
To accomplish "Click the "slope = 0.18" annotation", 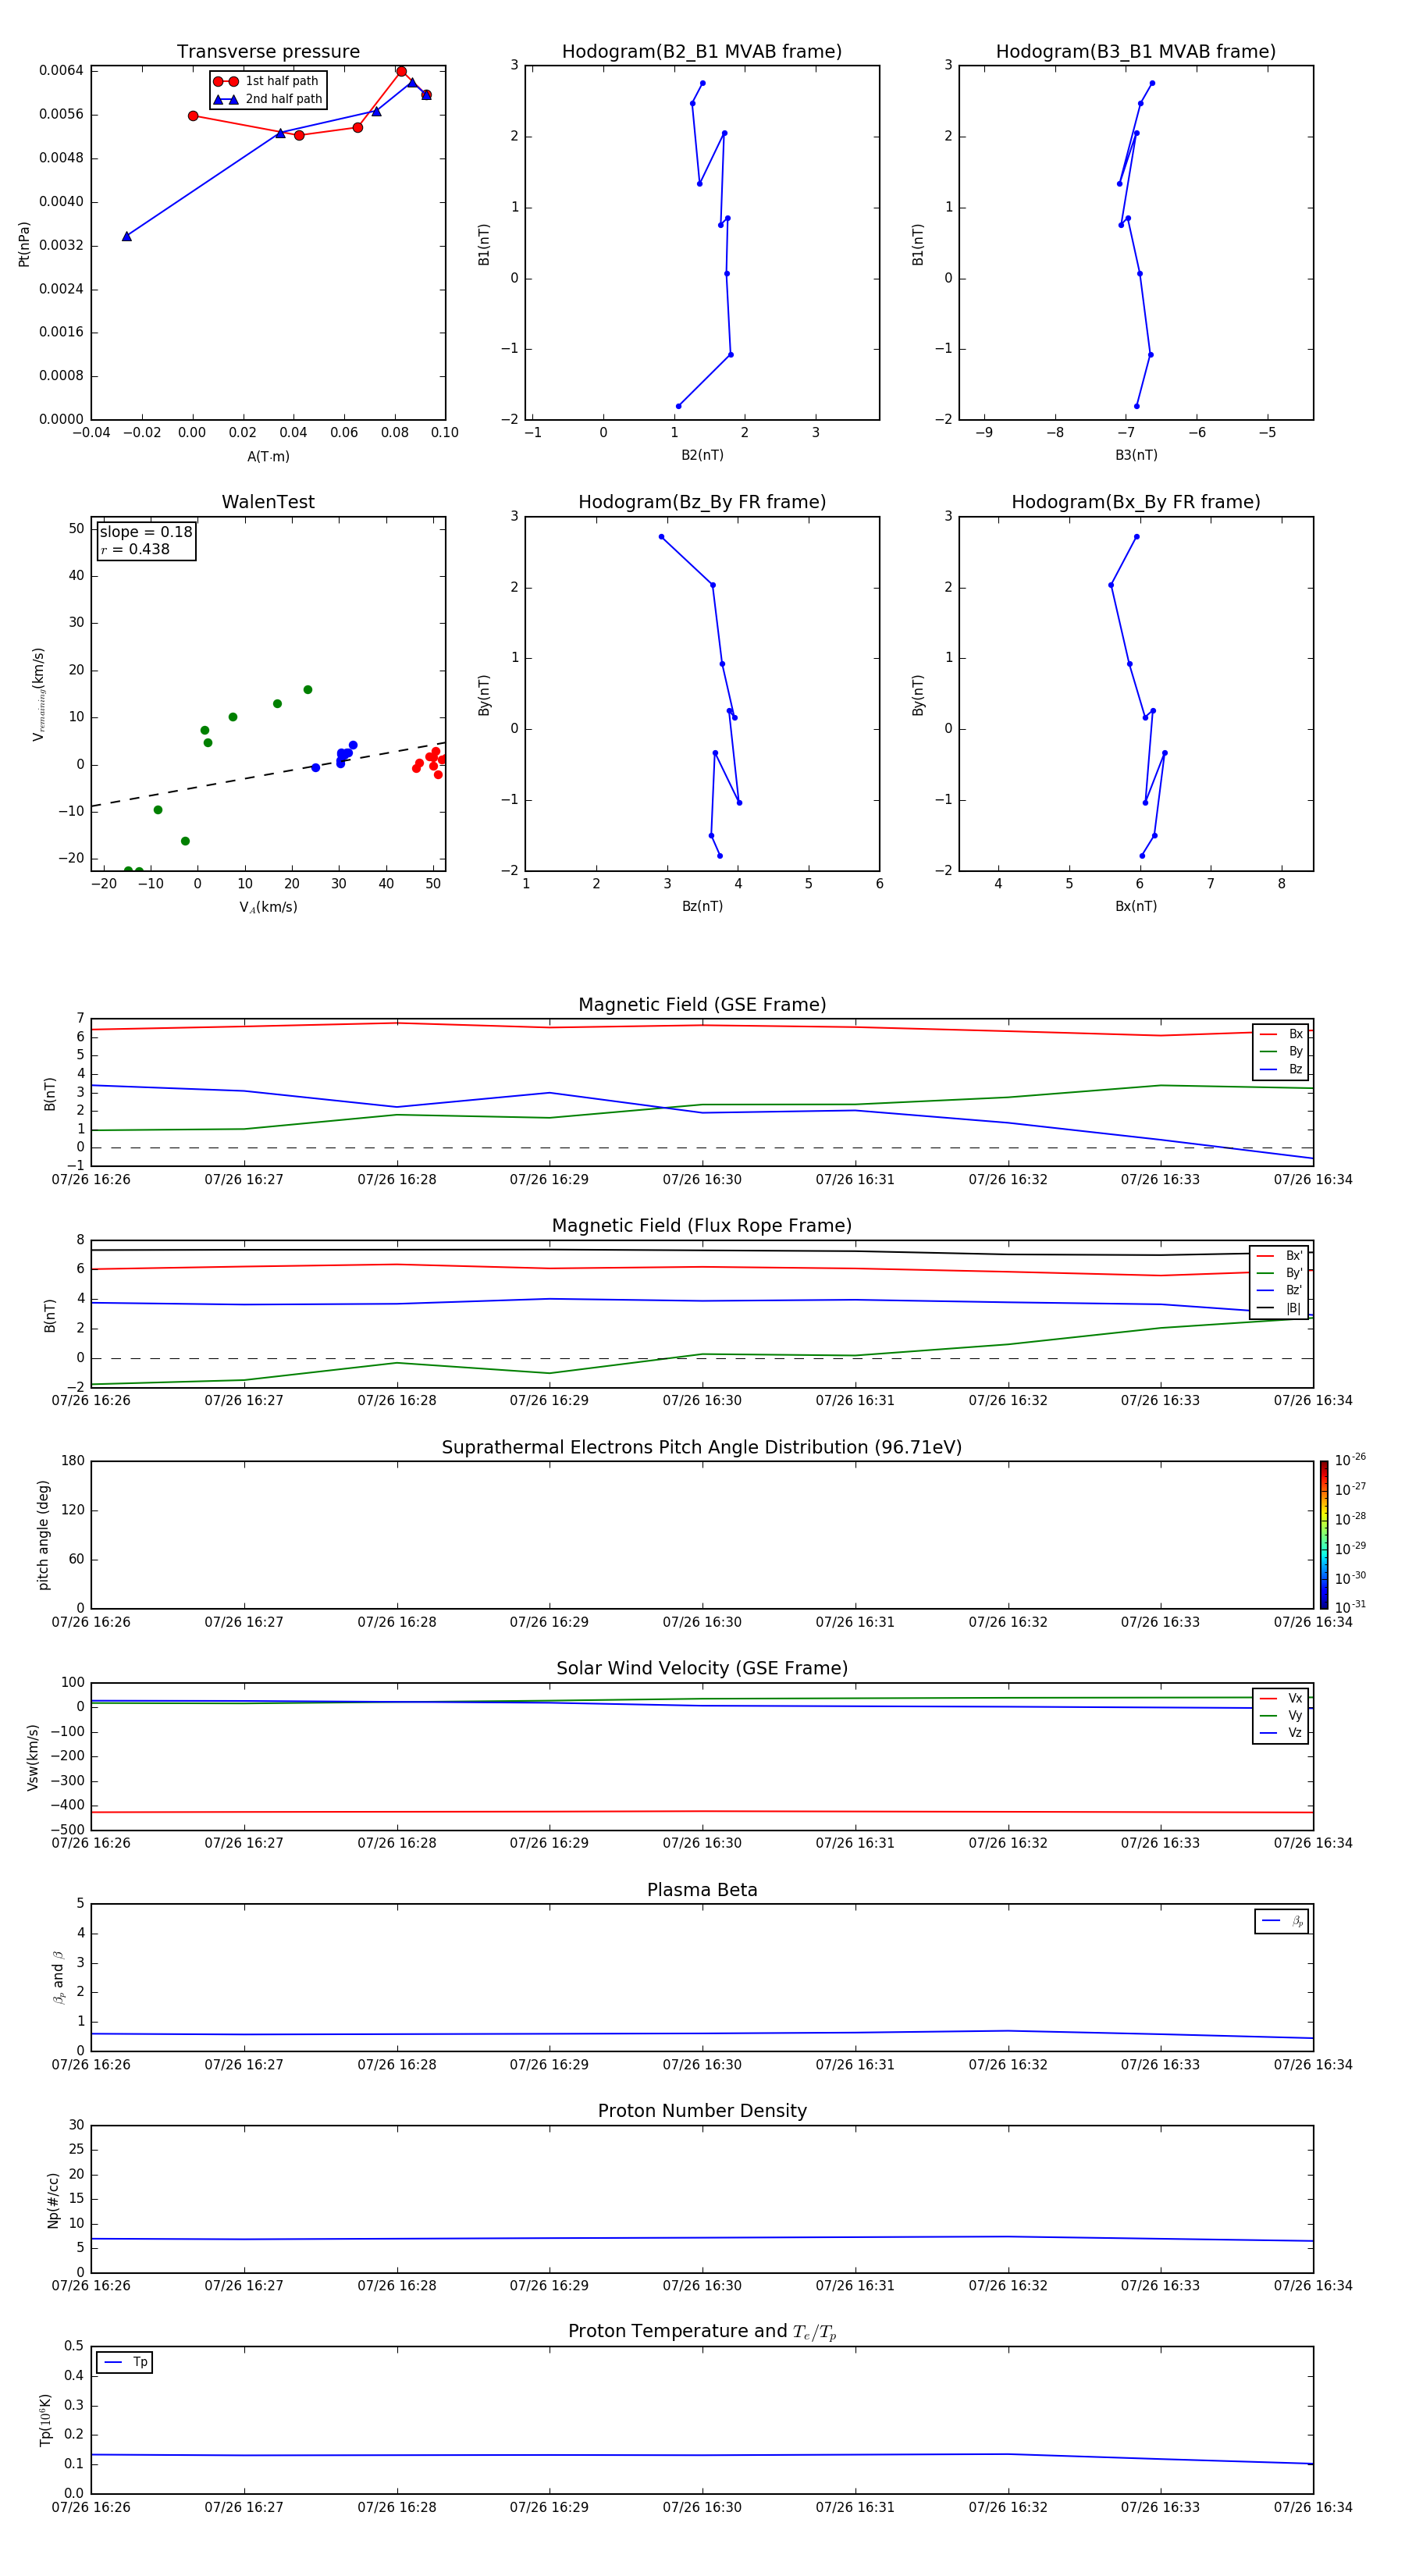I will click(x=146, y=532).
